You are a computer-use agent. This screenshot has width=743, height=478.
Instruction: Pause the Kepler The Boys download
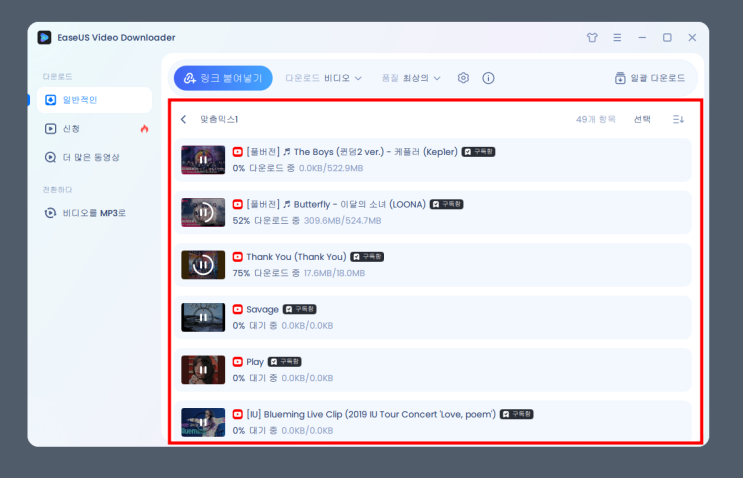[203, 160]
